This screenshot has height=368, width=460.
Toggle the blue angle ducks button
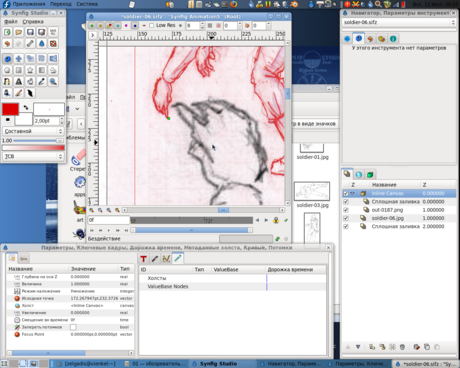135,25
